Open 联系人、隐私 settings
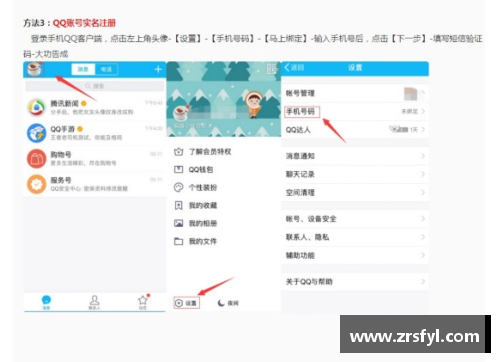Screen dimensions: 500x362 coord(355,237)
